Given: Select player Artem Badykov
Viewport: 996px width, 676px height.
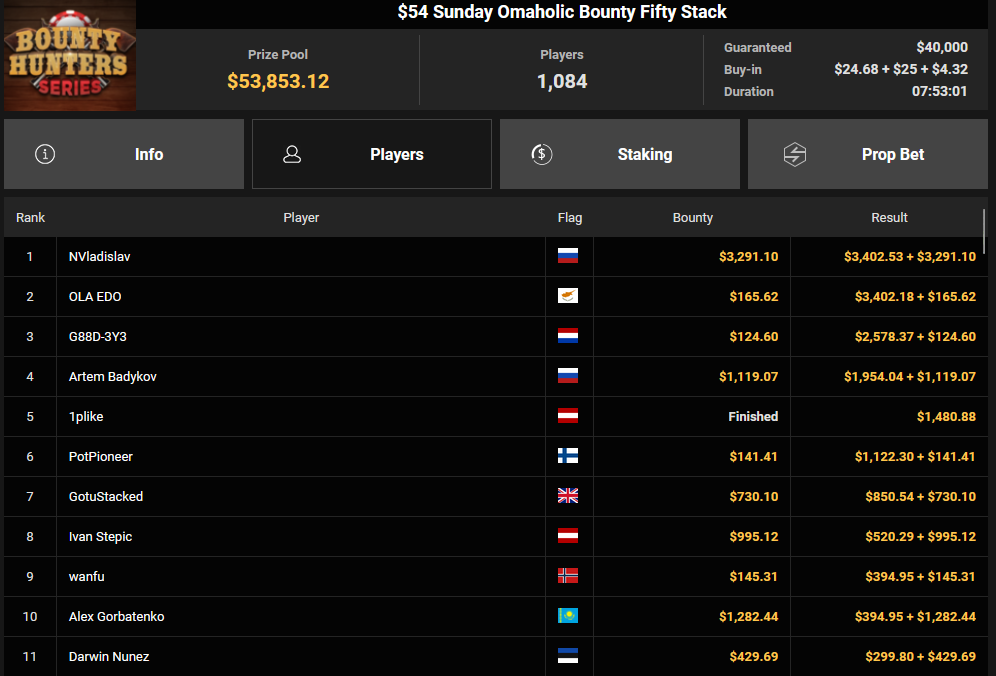Looking at the screenshot, I should coord(113,376).
